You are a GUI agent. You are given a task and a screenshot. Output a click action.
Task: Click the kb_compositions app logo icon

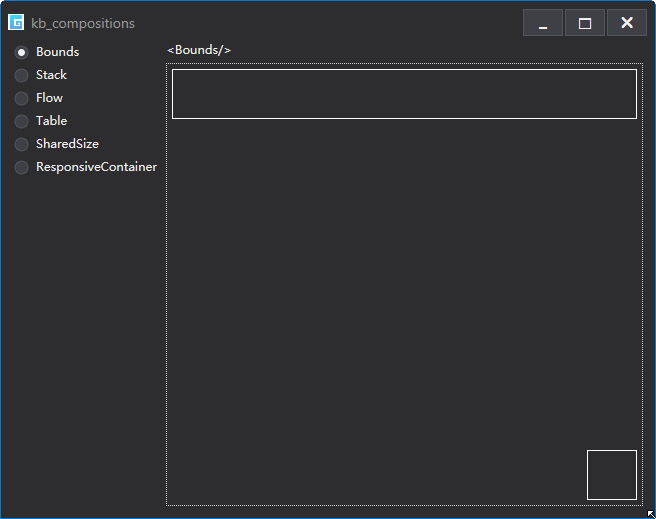point(16,23)
